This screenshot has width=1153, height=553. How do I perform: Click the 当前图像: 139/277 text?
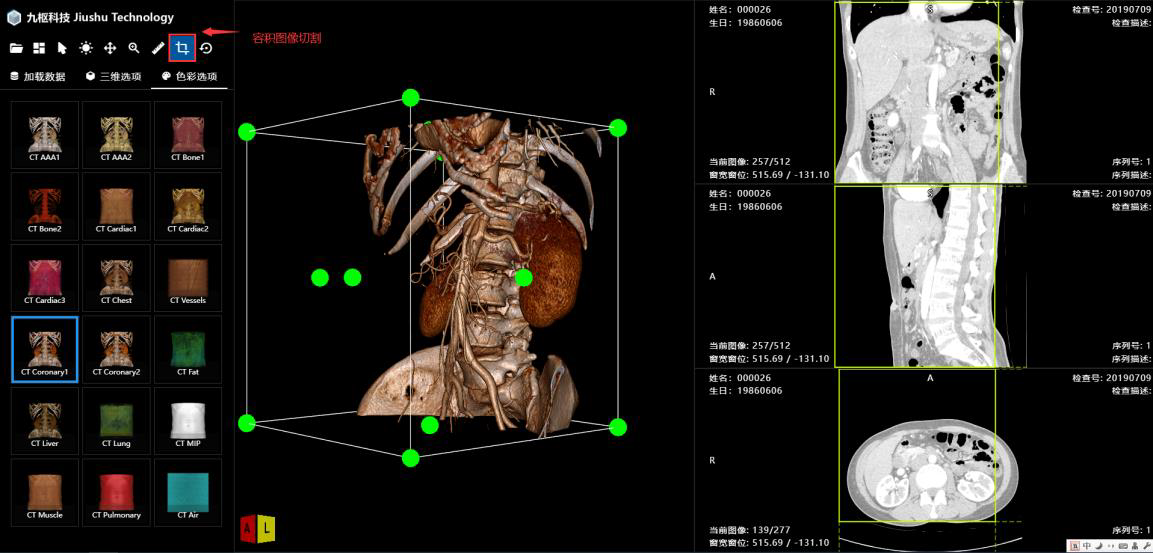pyautogui.click(x=750, y=529)
